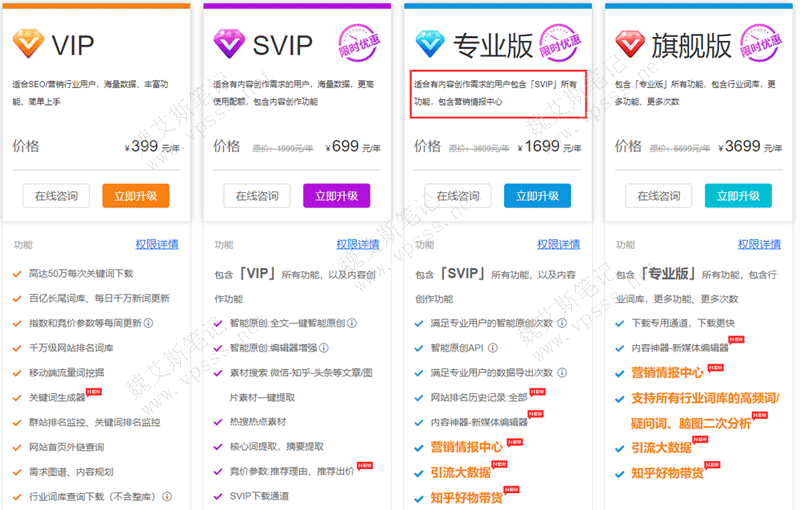Upgrade to 专业版 with the blue 立即升级 button
Image resolution: width=800 pixels, height=510 pixels.
(x=538, y=196)
